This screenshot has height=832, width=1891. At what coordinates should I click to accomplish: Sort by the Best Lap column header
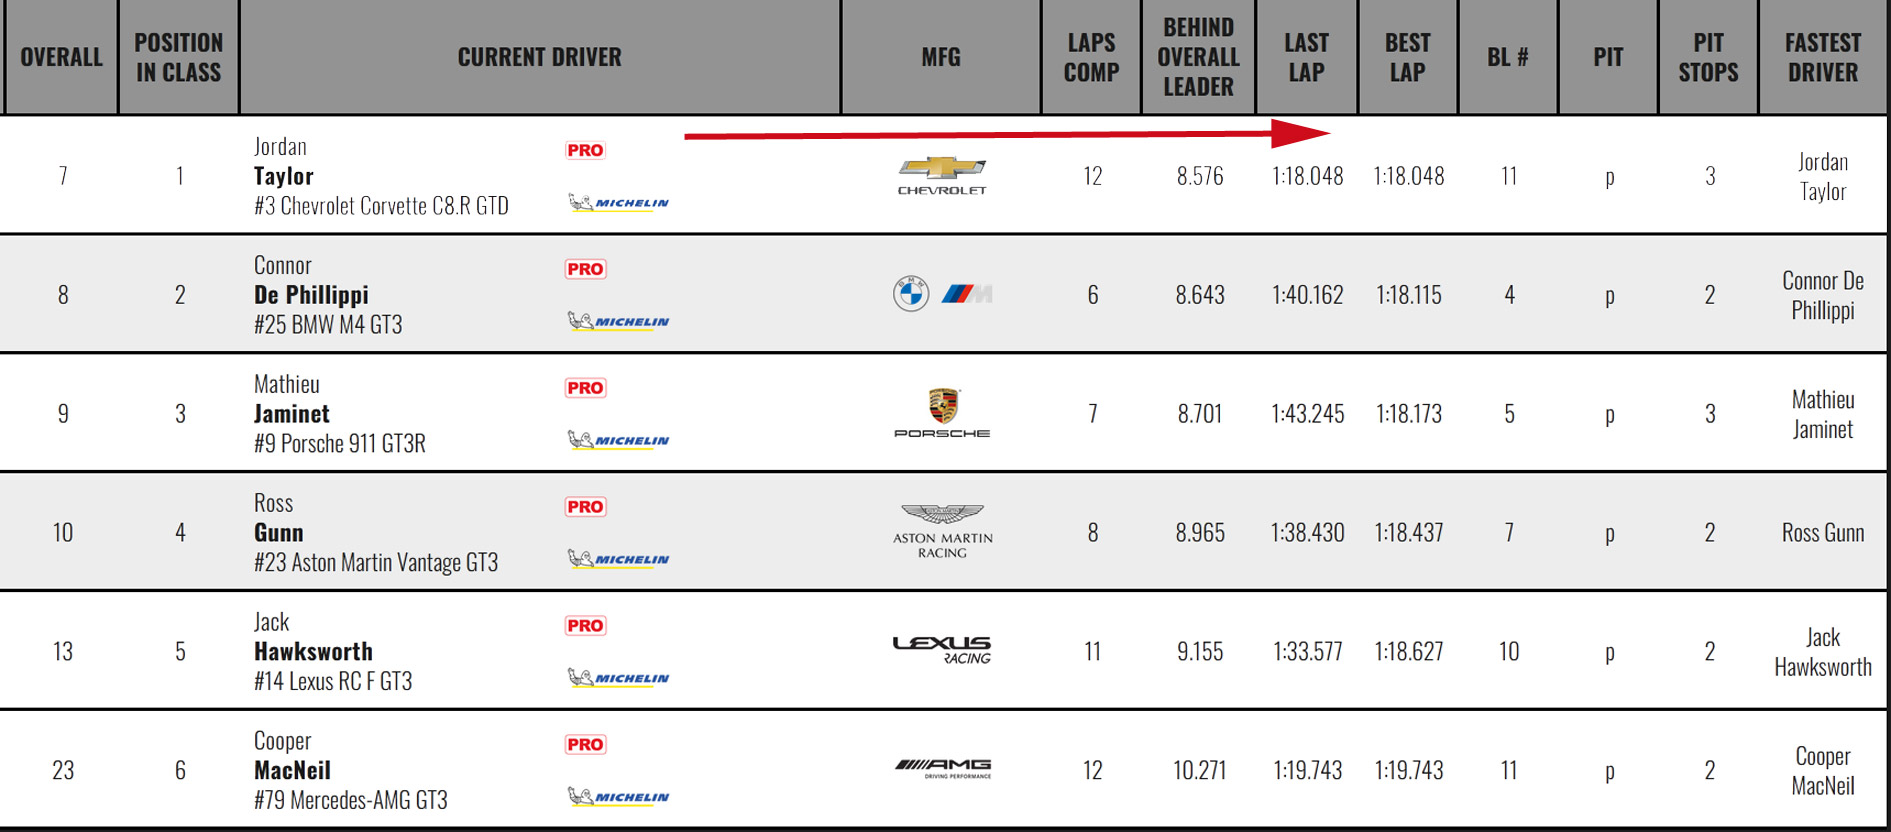point(1407,57)
